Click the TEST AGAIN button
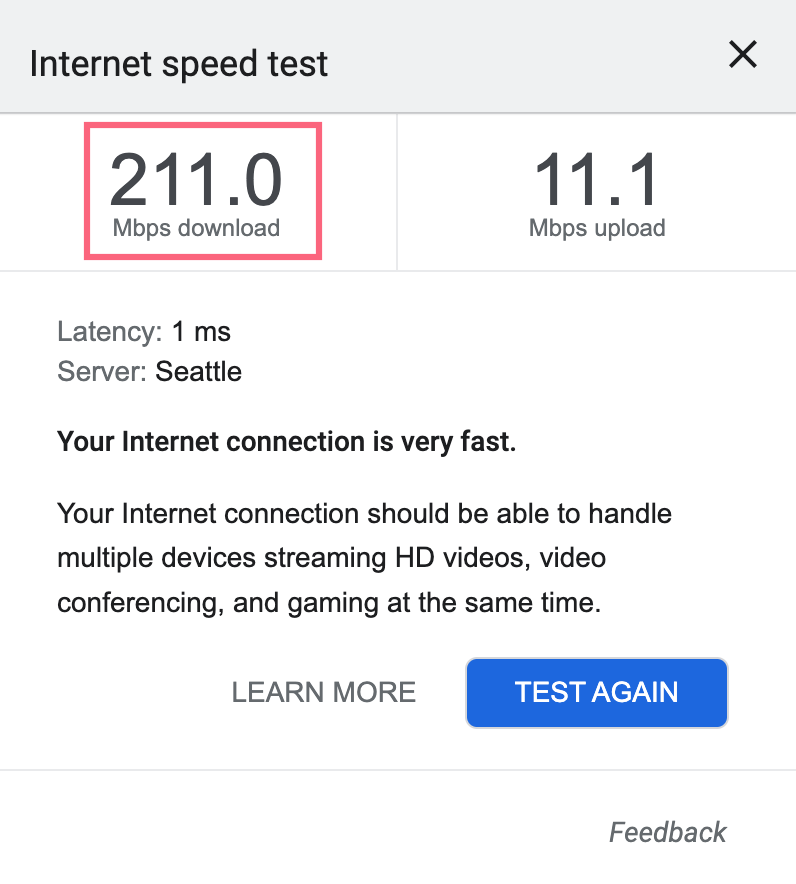 tap(596, 692)
